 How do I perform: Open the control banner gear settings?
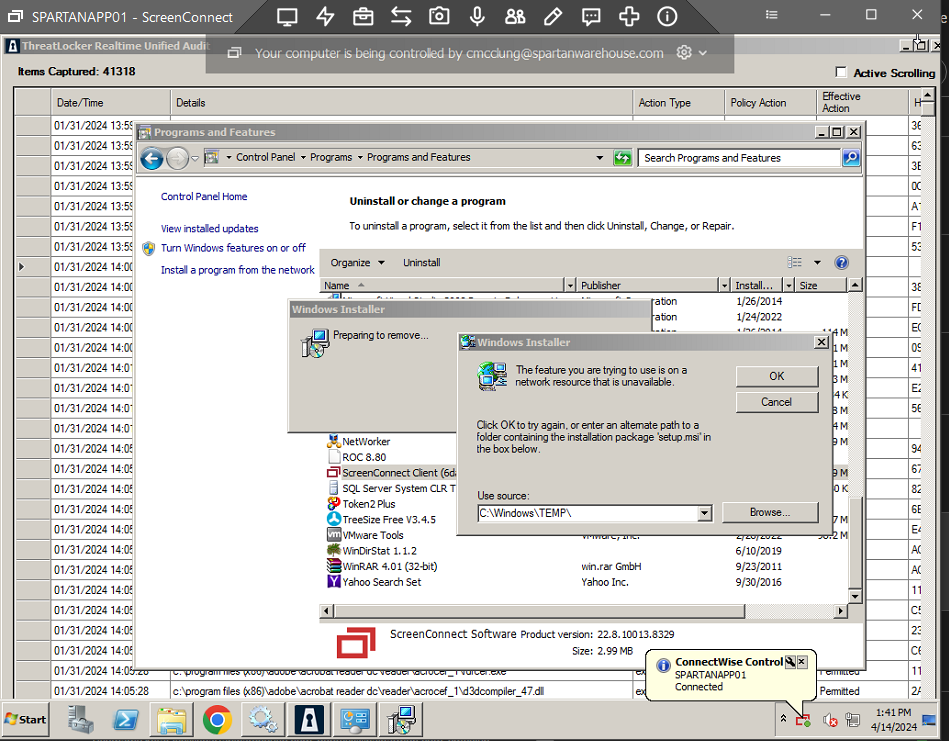point(684,53)
